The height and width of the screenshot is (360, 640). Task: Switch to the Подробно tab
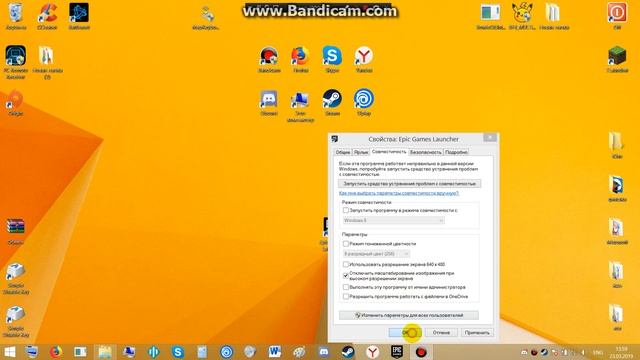click(x=456, y=152)
